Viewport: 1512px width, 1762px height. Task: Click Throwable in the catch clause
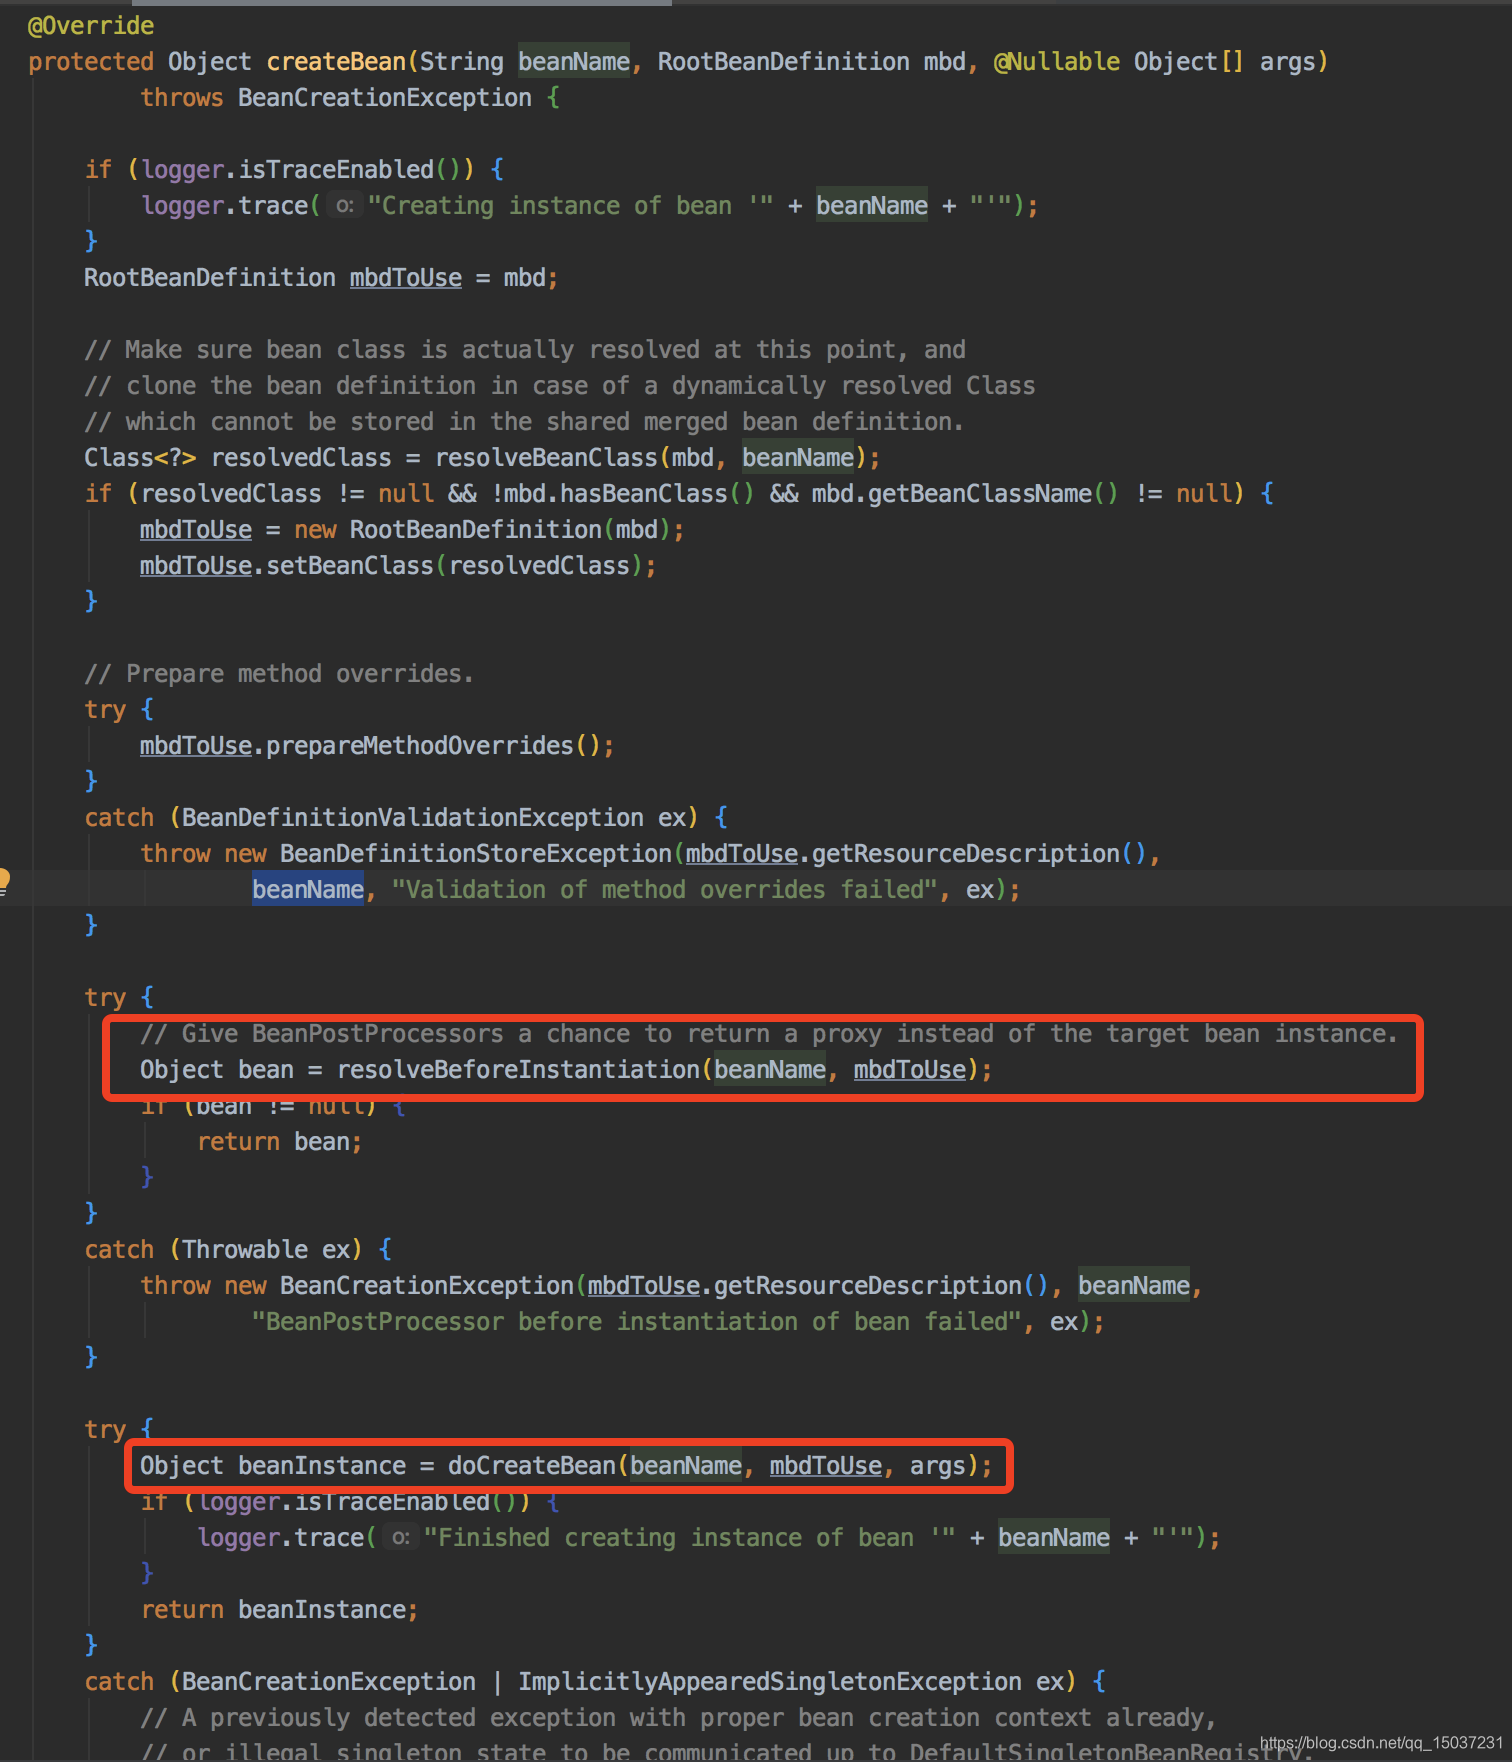click(x=245, y=1250)
